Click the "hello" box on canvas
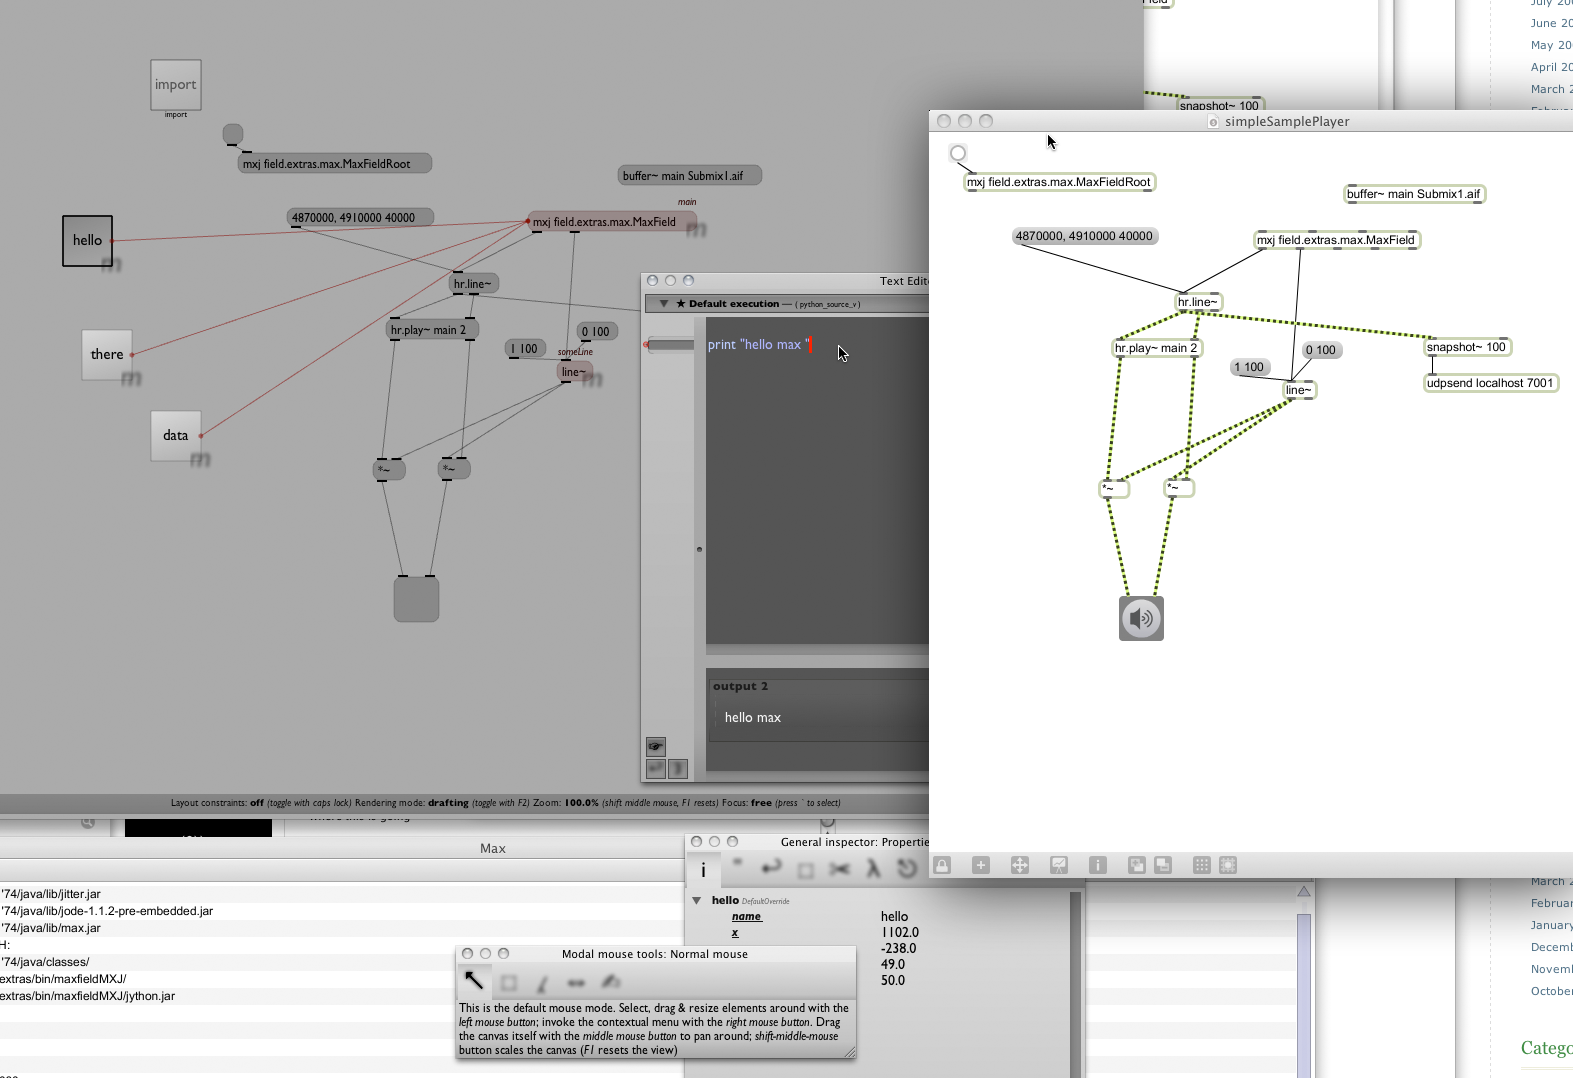This screenshot has height=1078, width=1573. coord(87,241)
